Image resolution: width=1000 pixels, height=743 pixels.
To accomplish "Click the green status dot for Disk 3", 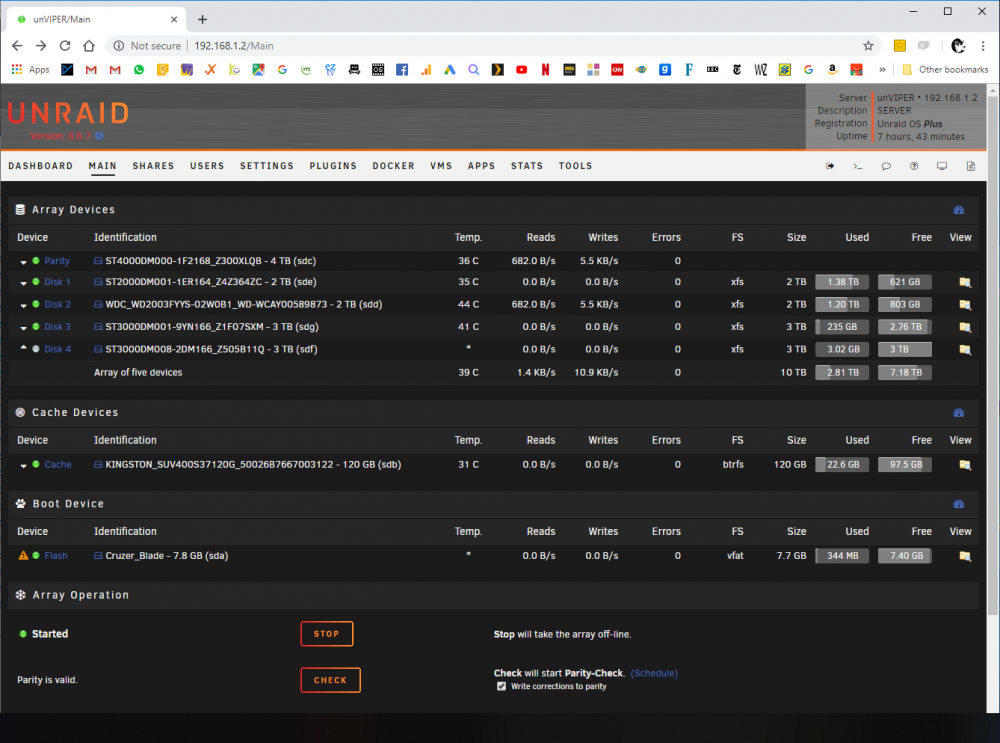I will tap(36, 327).
